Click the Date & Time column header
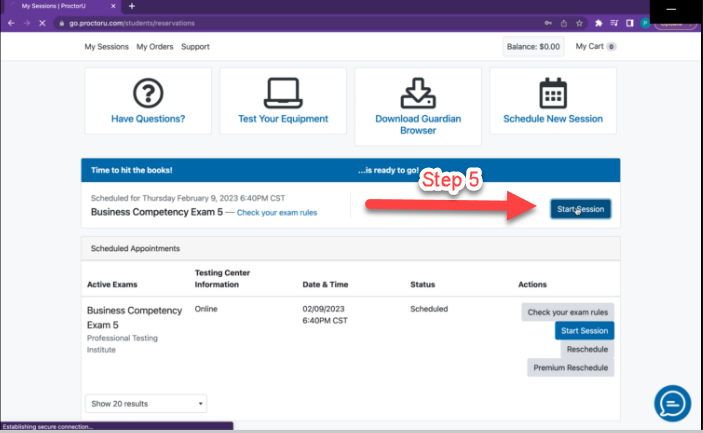Image resolution: width=703 pixels, height=433 pixels. click(x=325, y=285)
